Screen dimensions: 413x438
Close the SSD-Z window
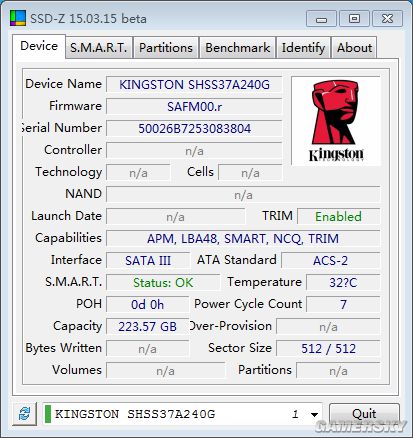coord(387,18)
